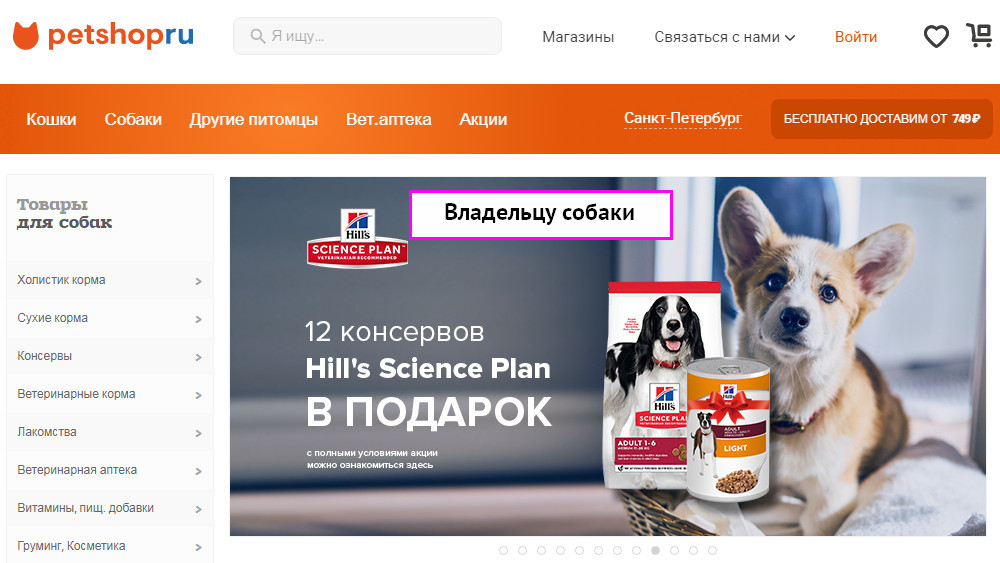Expand the Связаться с нами dropdown

point(724,37)
